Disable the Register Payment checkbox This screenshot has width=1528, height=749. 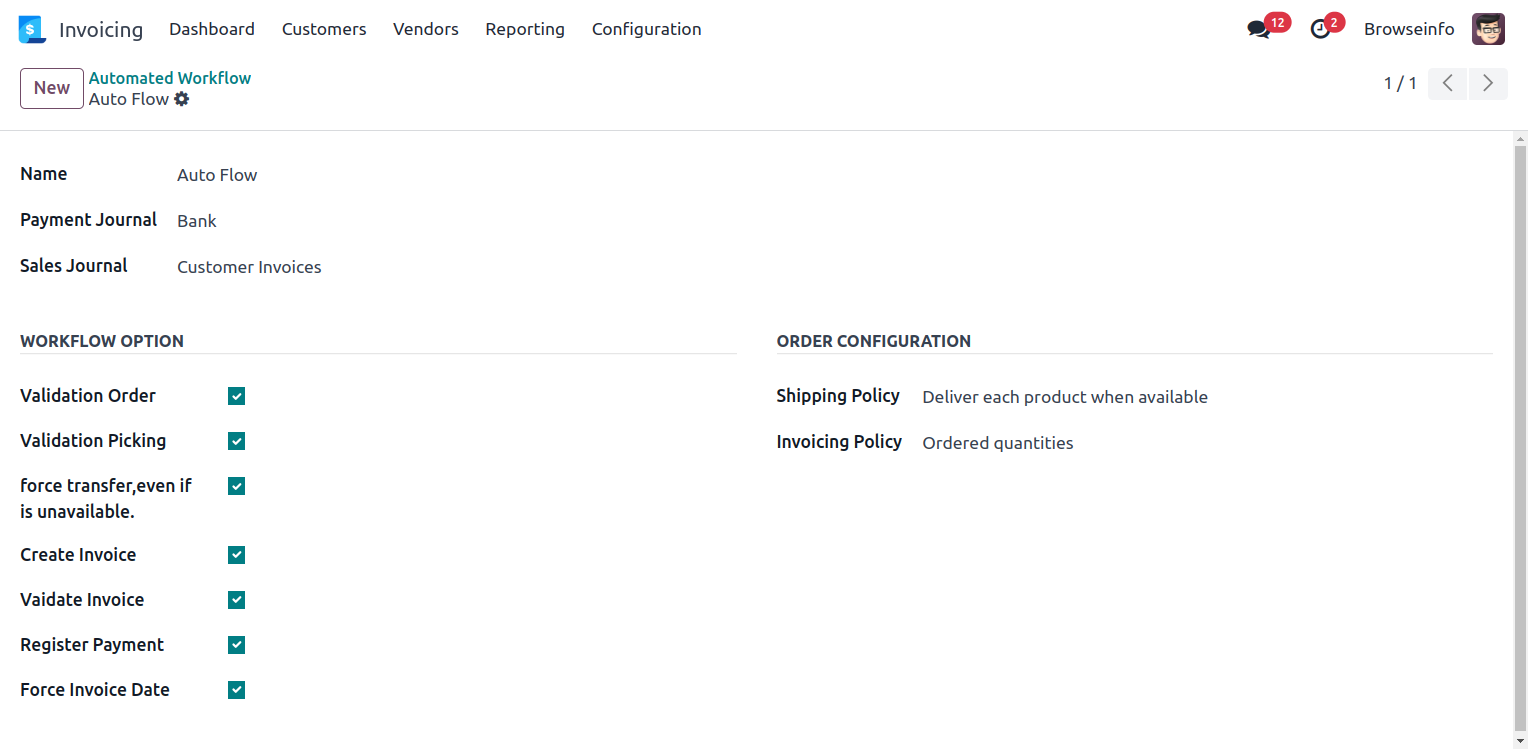pyautogui.click(x=236, y=645)
